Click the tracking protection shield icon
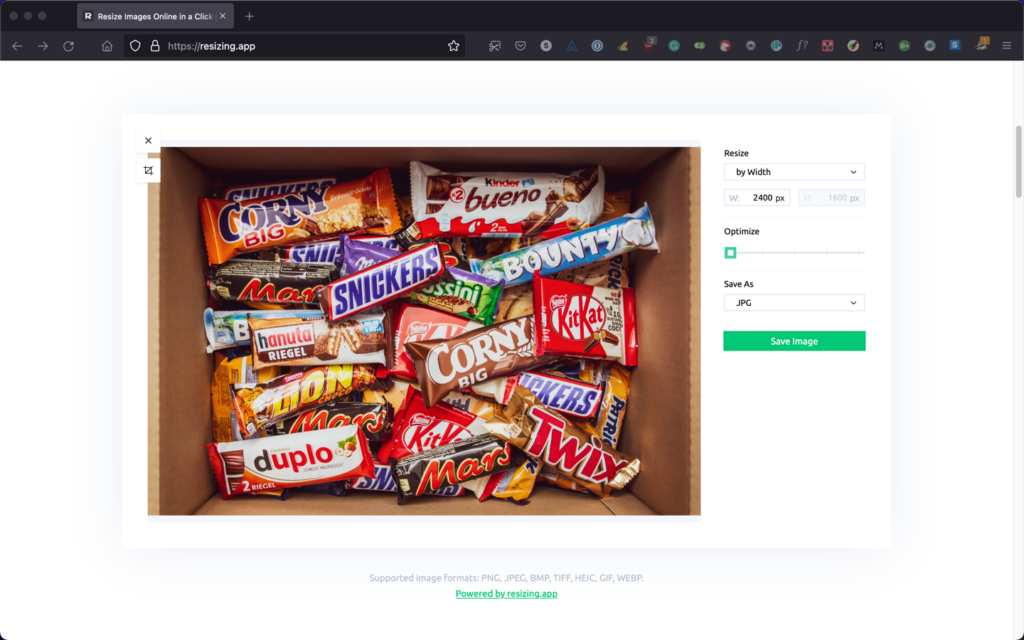This screenshot has height=640, width=1024. (x=136, y=46)
